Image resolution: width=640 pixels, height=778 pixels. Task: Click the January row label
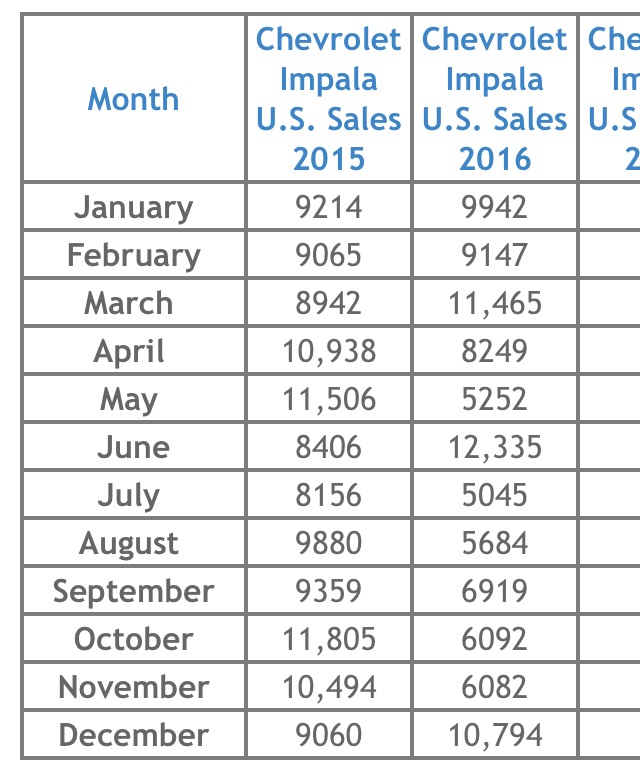pyautogui.click(x=134, y=206)
